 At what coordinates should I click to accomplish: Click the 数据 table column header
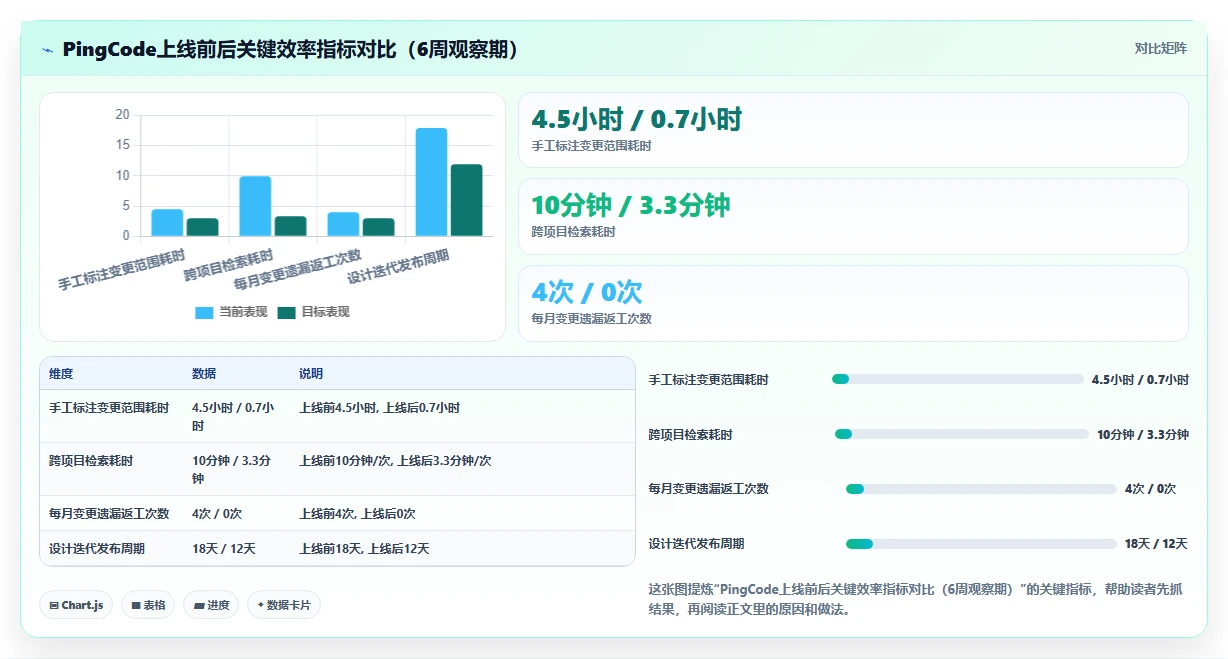pos(204,374)
